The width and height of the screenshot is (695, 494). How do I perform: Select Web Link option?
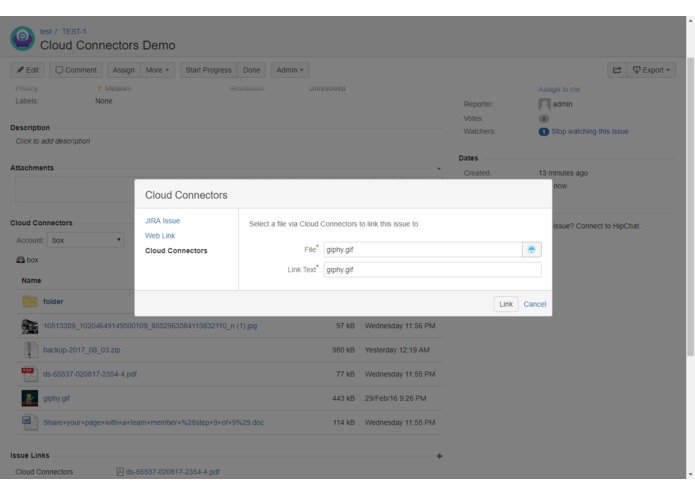coord(160,236)
